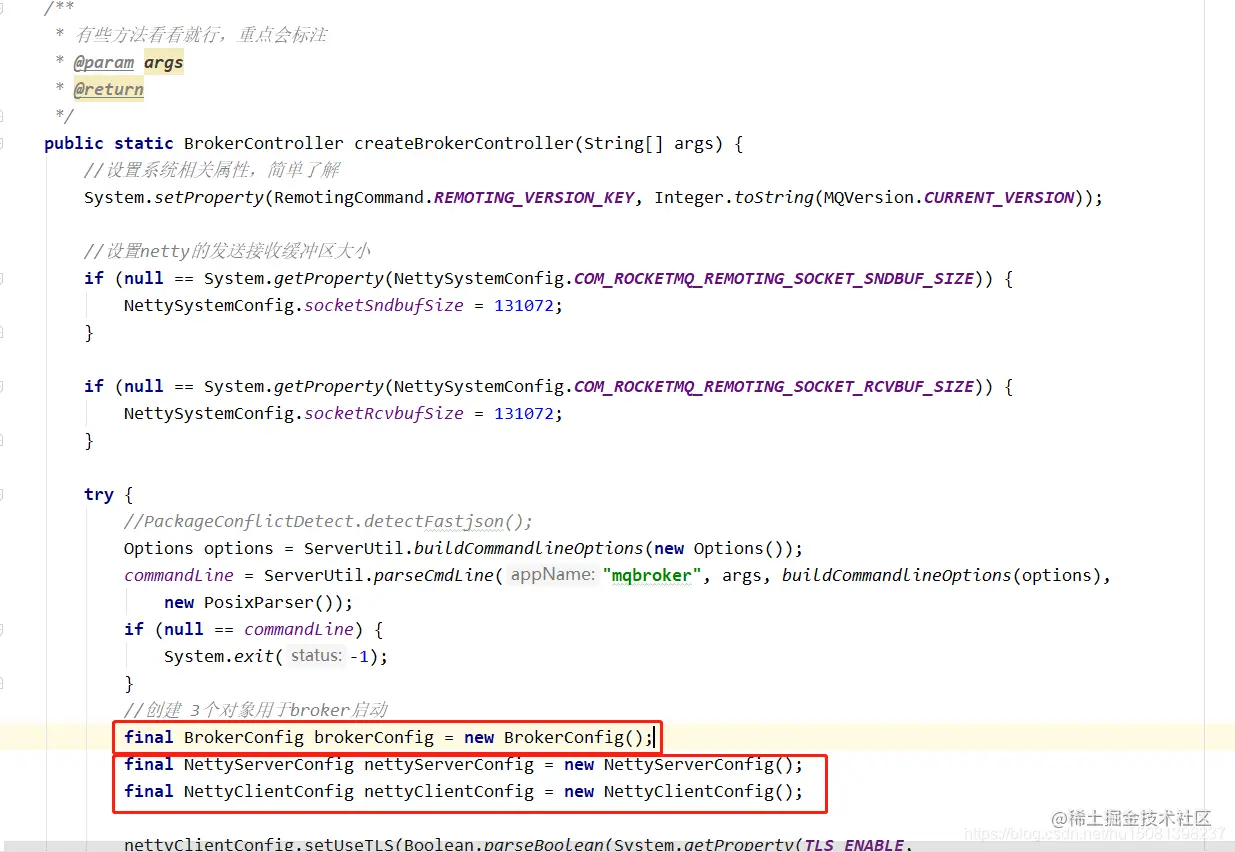Click the NettyClientConfig type on the declaration line
The width and height of the screenshot is (1235, 852).
click(269, 791)
